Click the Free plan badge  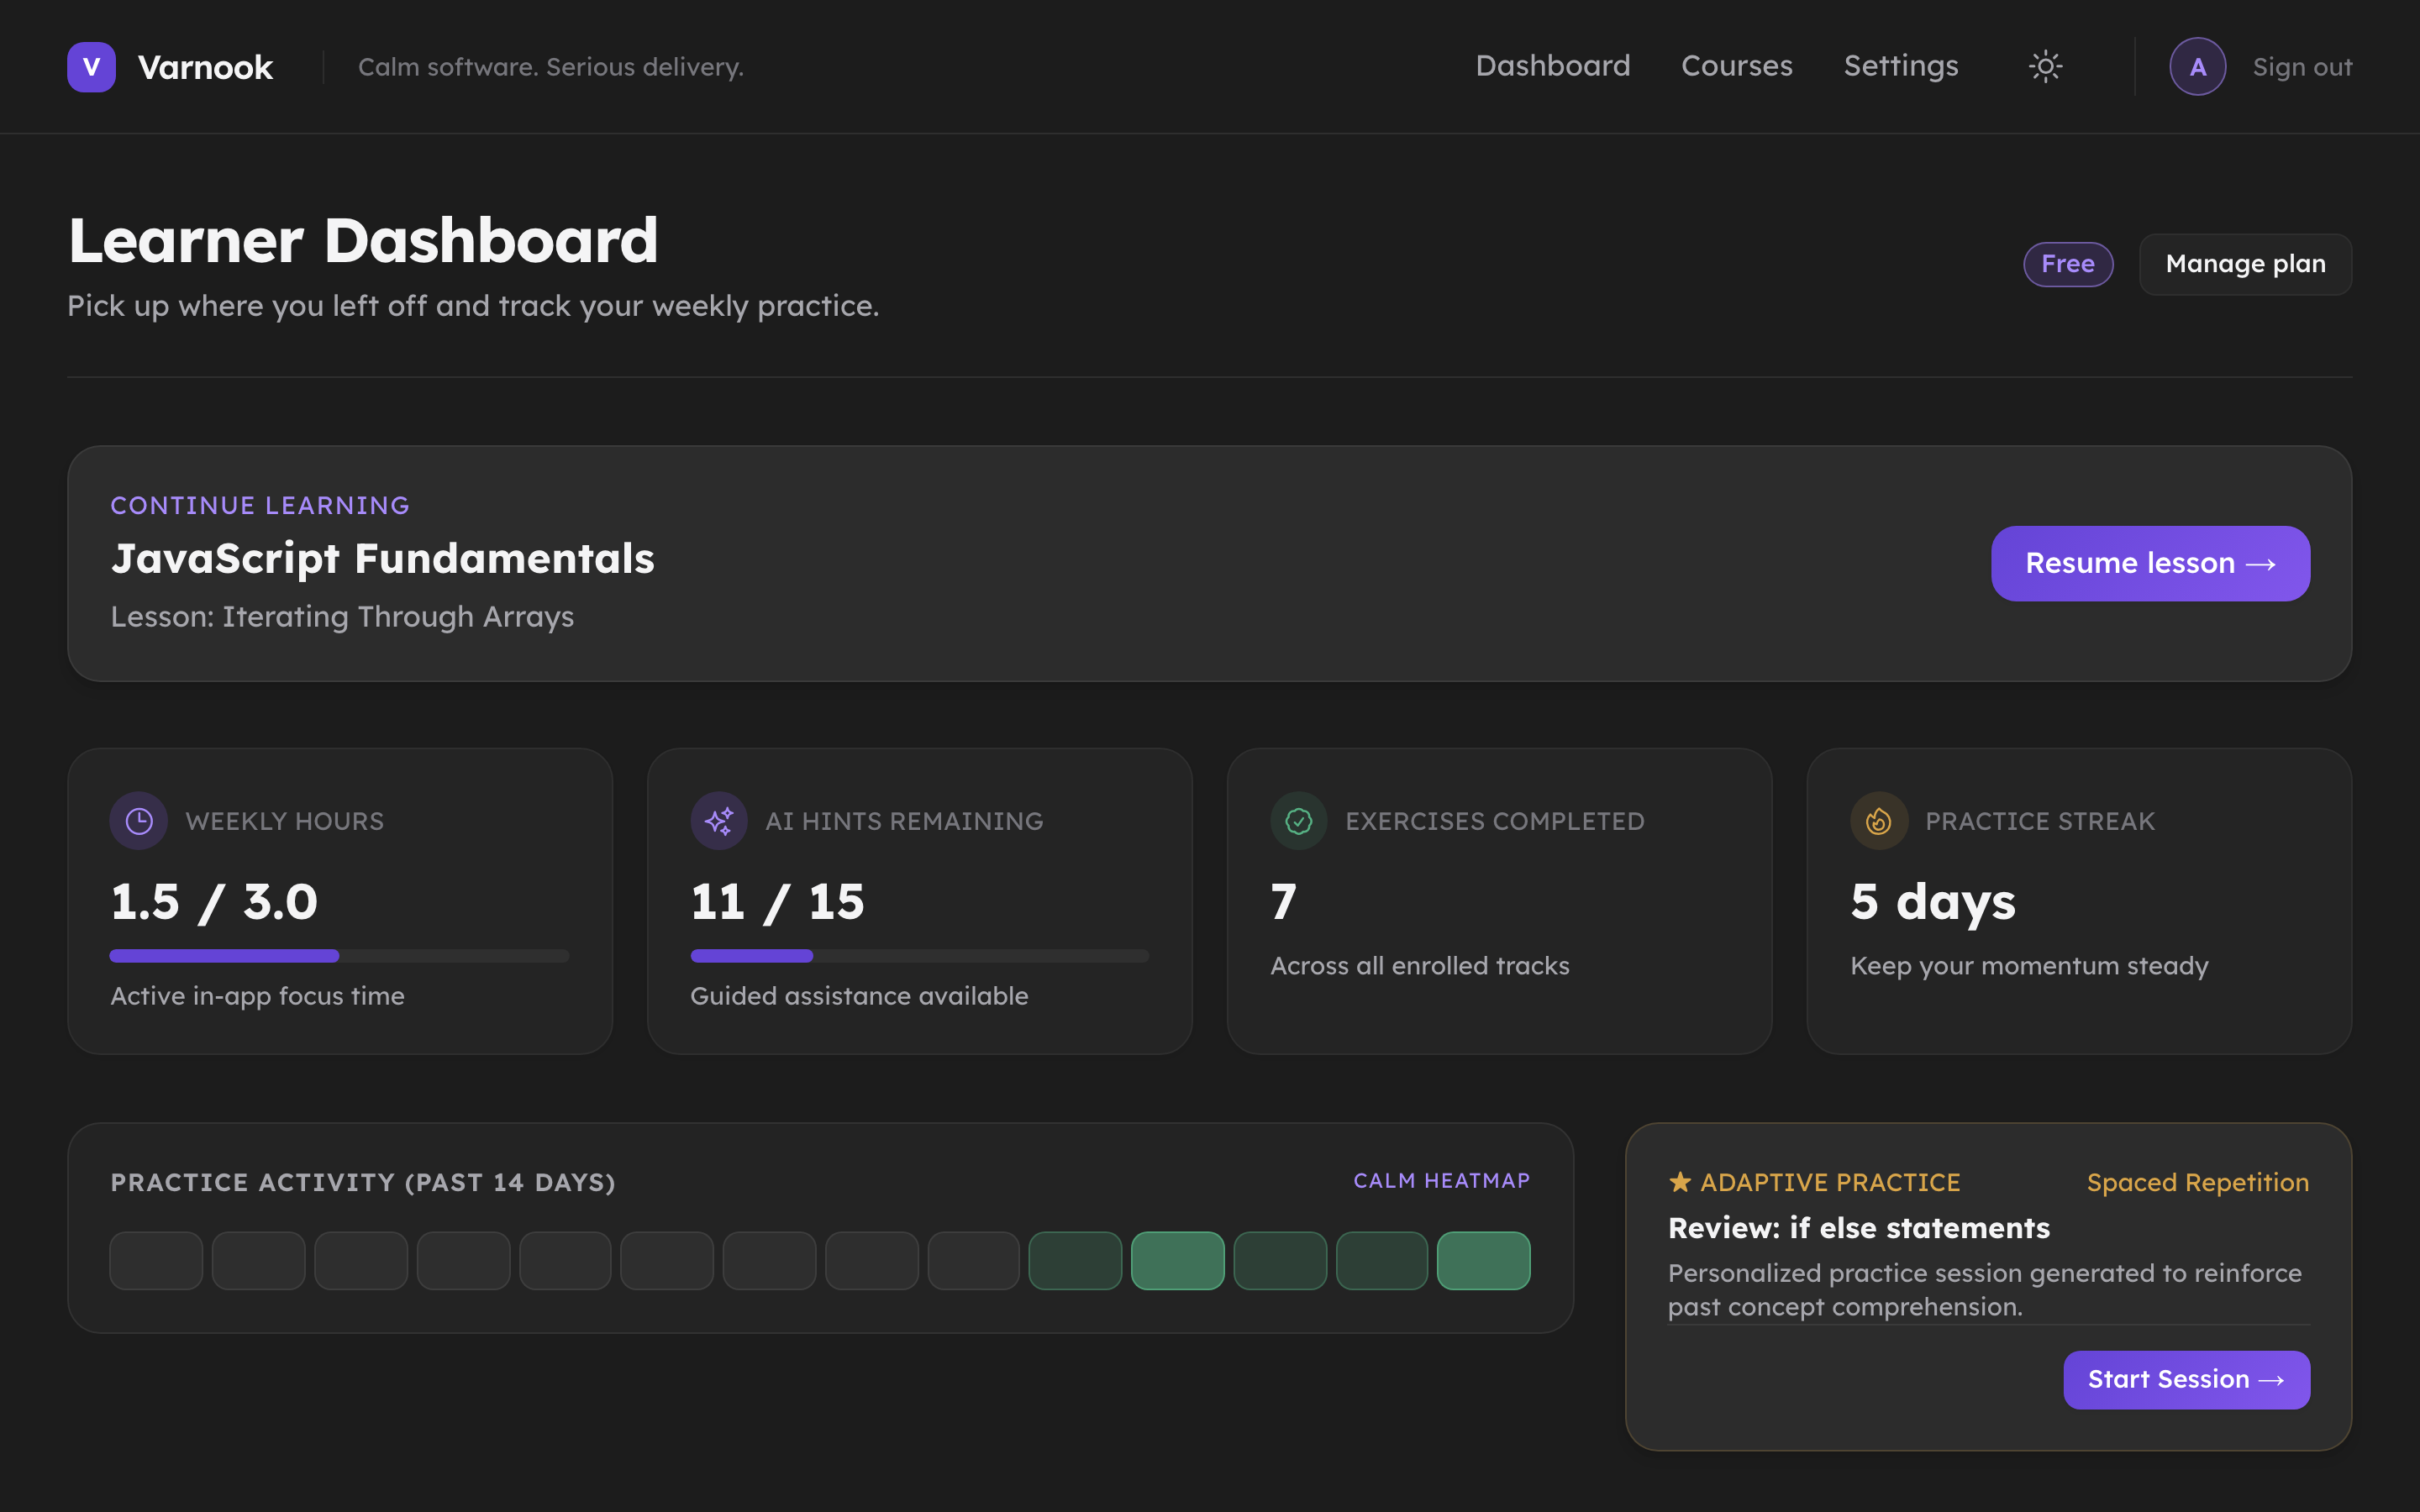tap(2068, 264)
